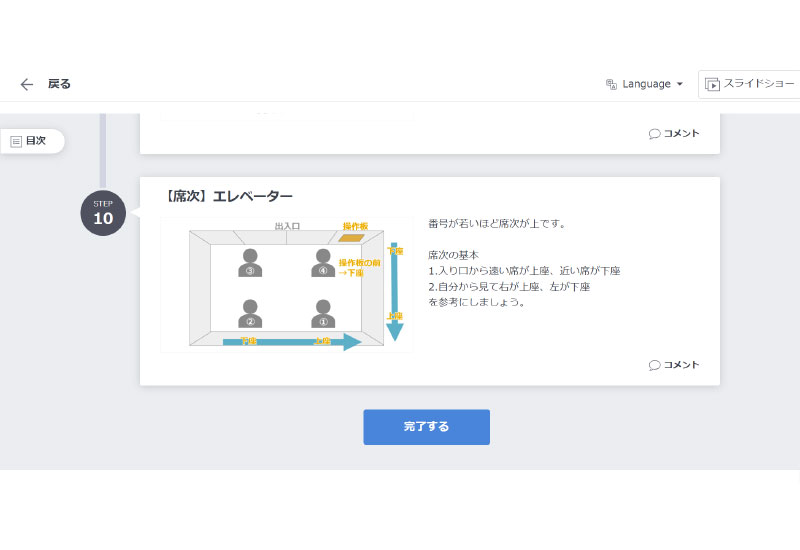The height and width of the screenshot is (550, 800).
Task: Open the 目次 table of contents
Action: click(x=33, y=141)
